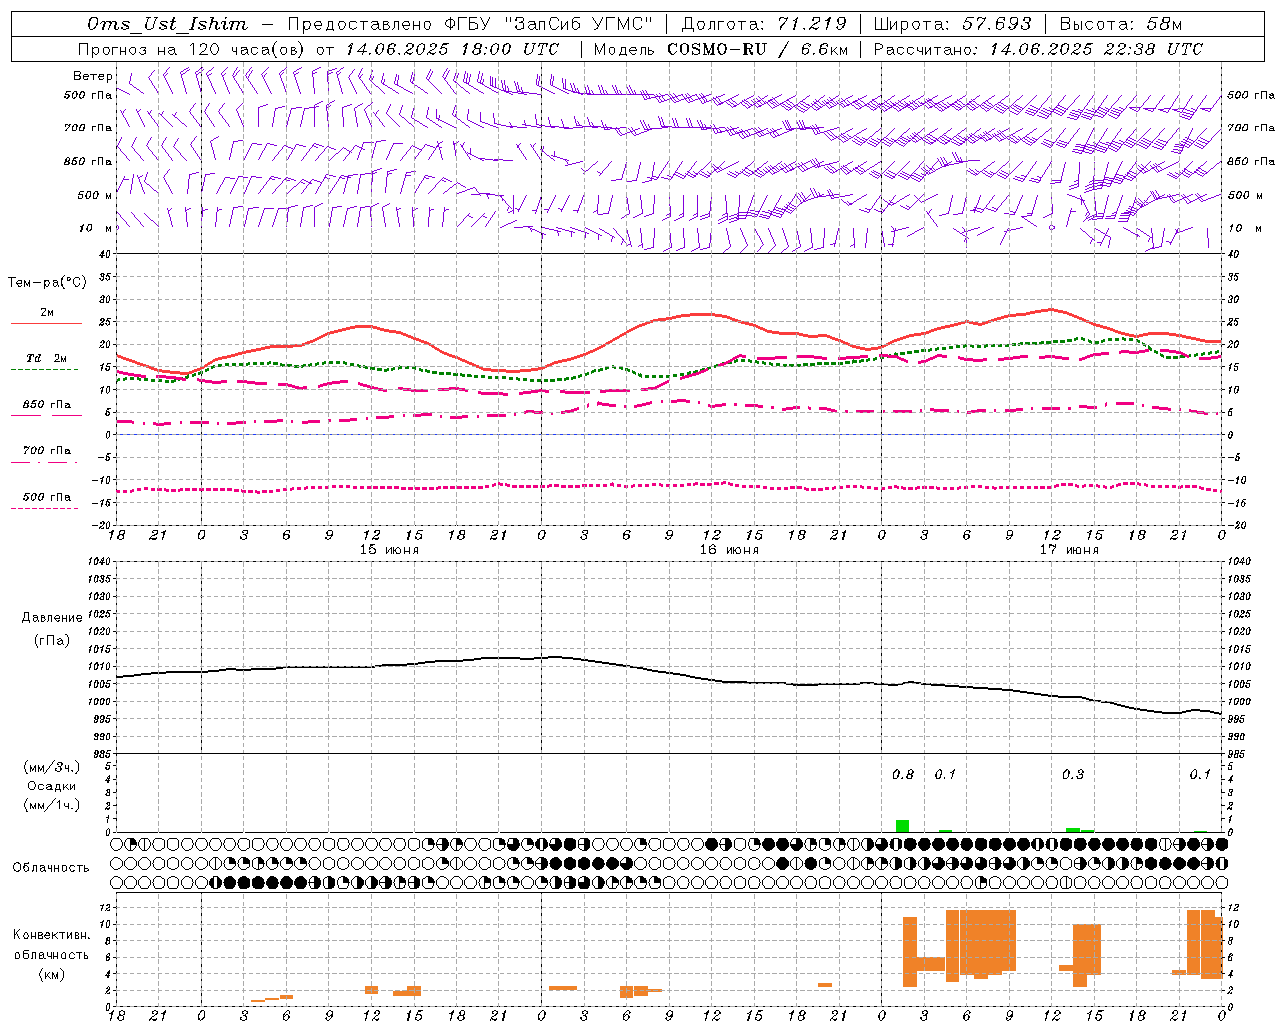Click the 17 июня date label
Viewport: 1280px width, 1024px height.
1069,550
